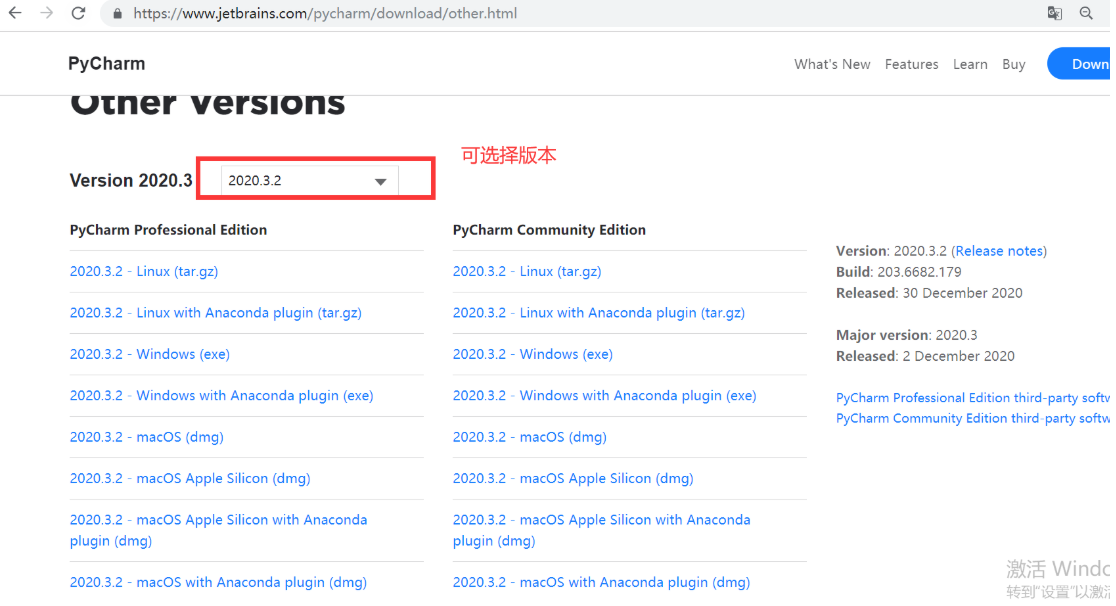This screenshot has height=606, width=1116.
Task: Download Professional 2020.3.2 Windows (exe)
Action: pyautogui.click(x=149, y=354)
